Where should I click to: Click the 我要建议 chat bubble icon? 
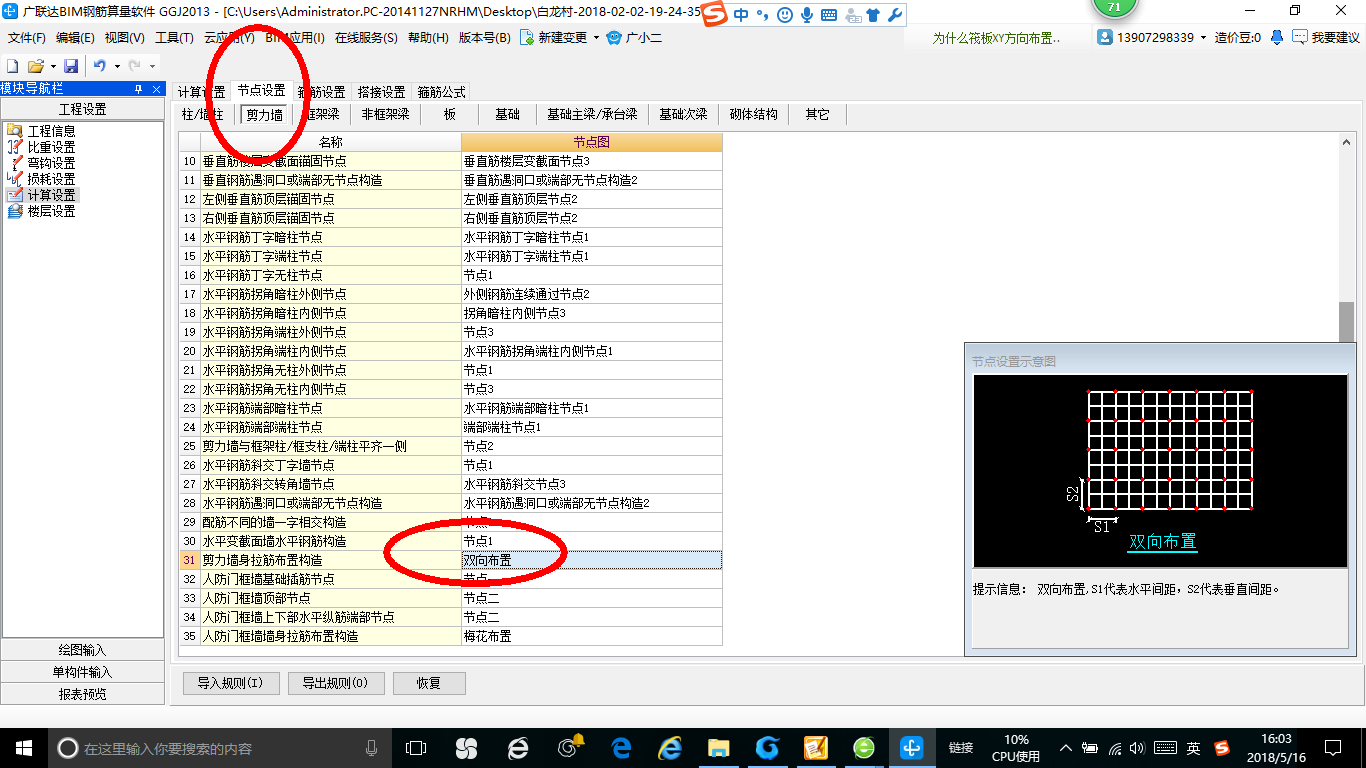pos(1300,37)
